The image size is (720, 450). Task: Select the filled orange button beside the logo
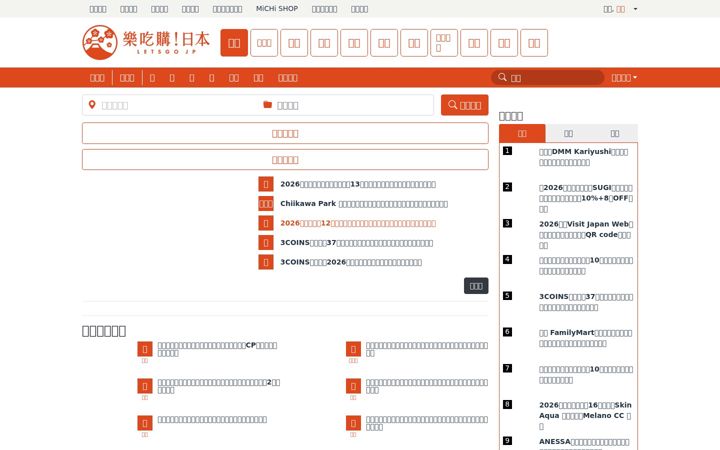pyautogui.click(x=234, y=43)
